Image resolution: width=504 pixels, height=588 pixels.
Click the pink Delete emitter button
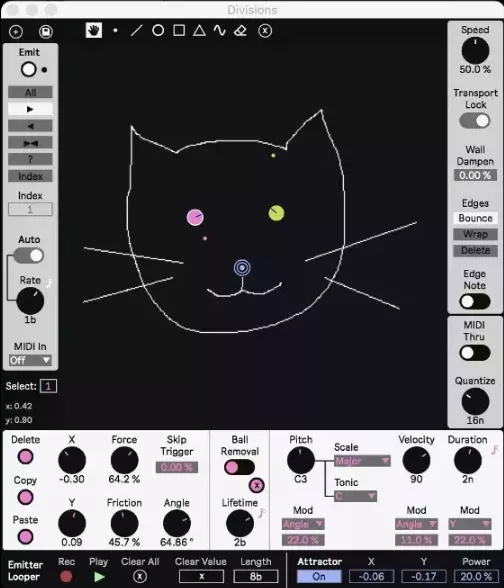coord(25,457)
